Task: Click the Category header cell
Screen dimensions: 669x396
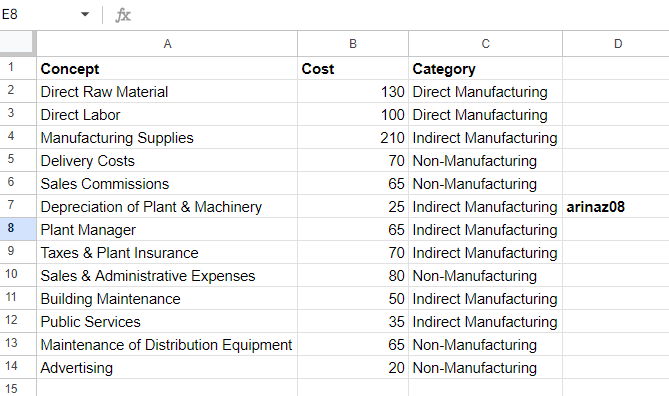Action: [x=486, y=69]
